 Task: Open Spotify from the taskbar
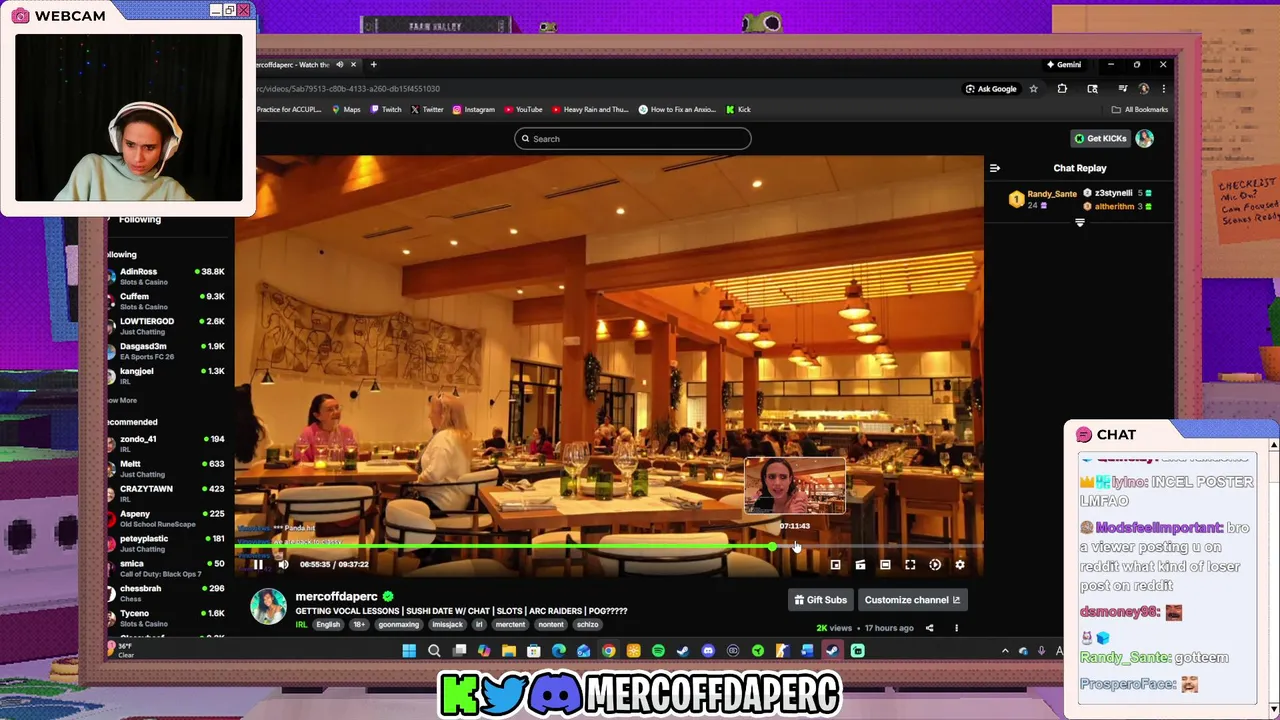[x=658, y=651]
